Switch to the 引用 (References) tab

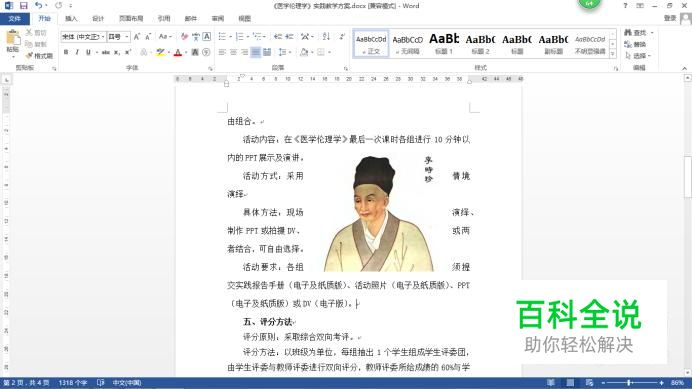[164, 19]
